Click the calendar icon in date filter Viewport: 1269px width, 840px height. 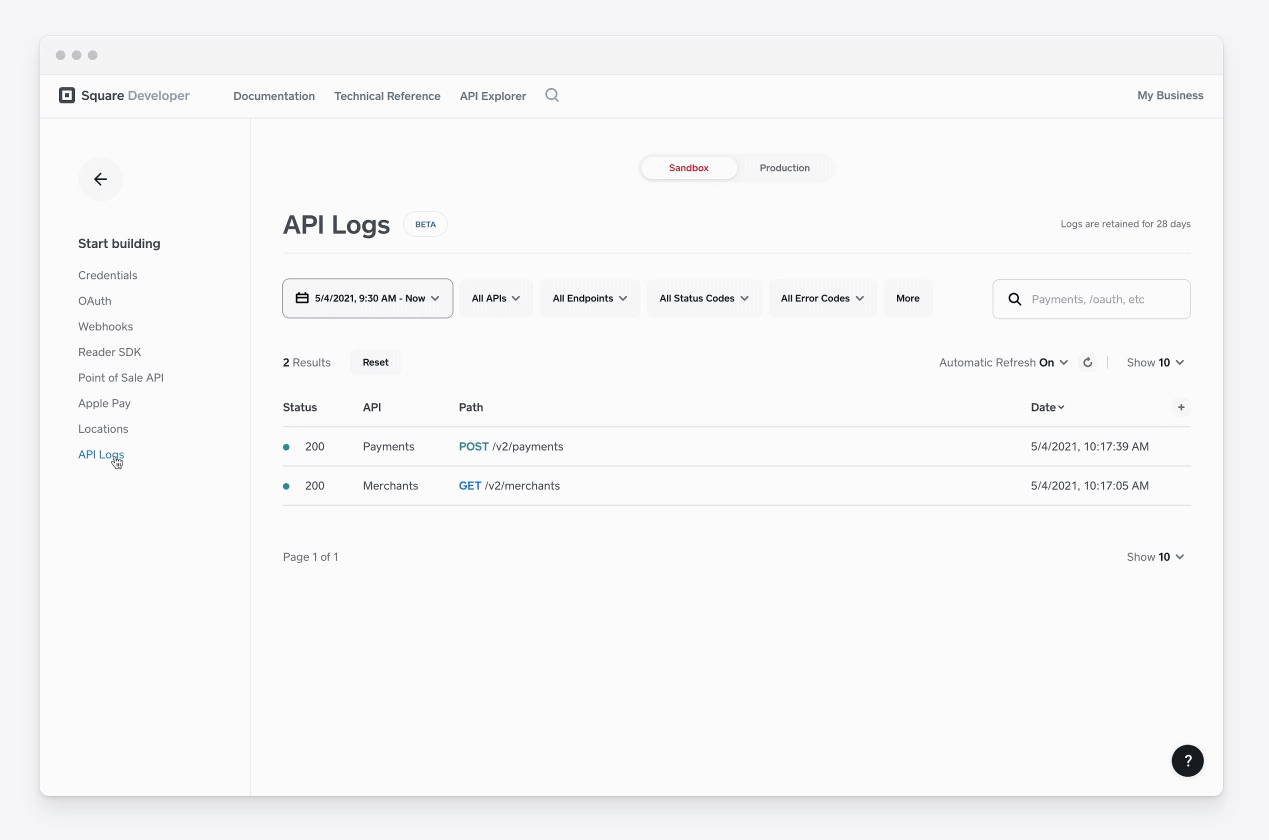click(x=302, y=298)
